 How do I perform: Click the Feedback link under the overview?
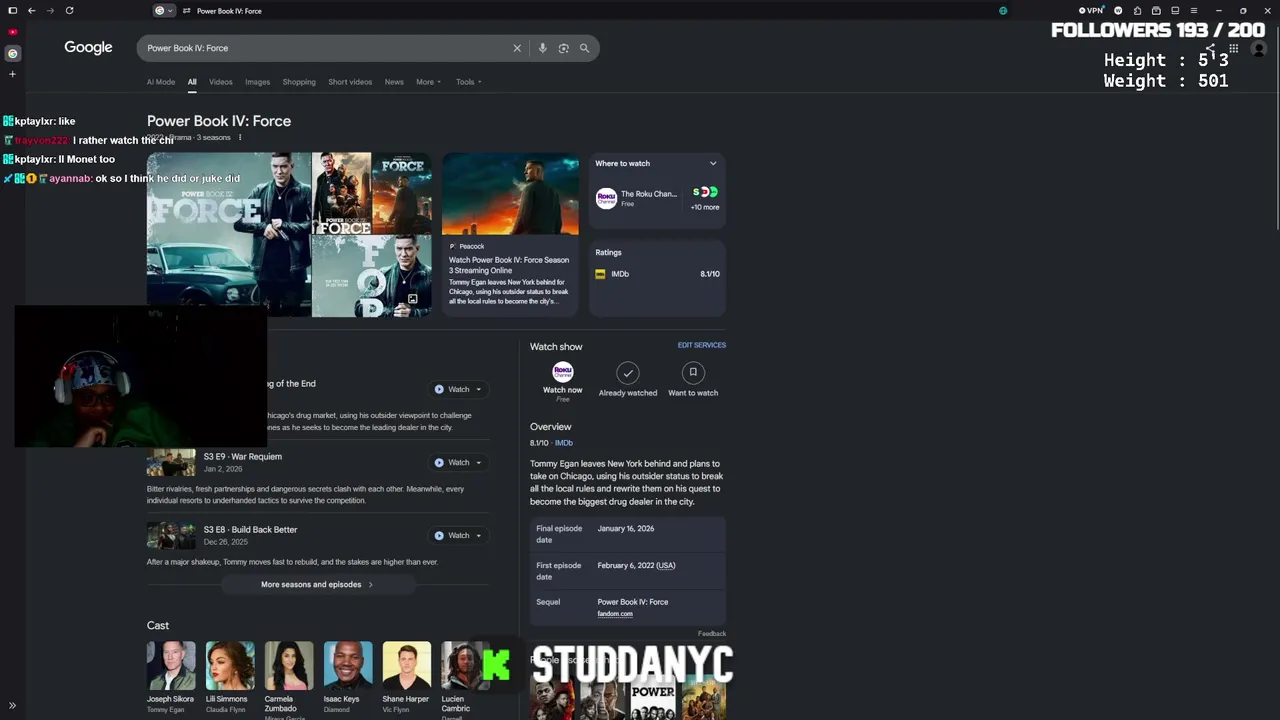[712, 634]
